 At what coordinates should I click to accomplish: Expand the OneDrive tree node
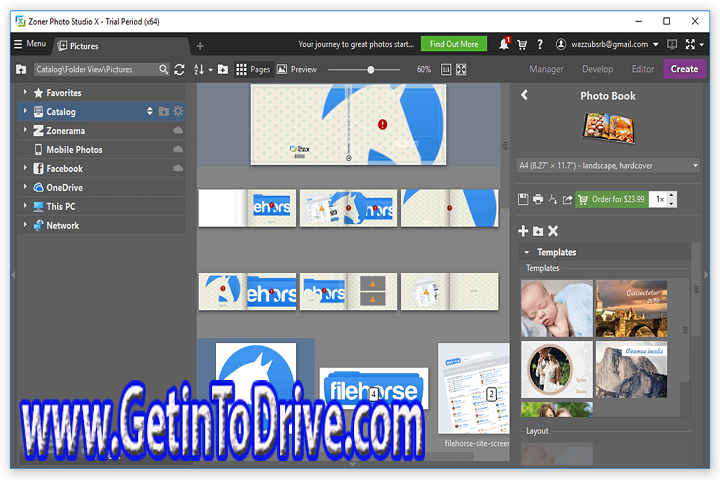click(x=25, y=187)
